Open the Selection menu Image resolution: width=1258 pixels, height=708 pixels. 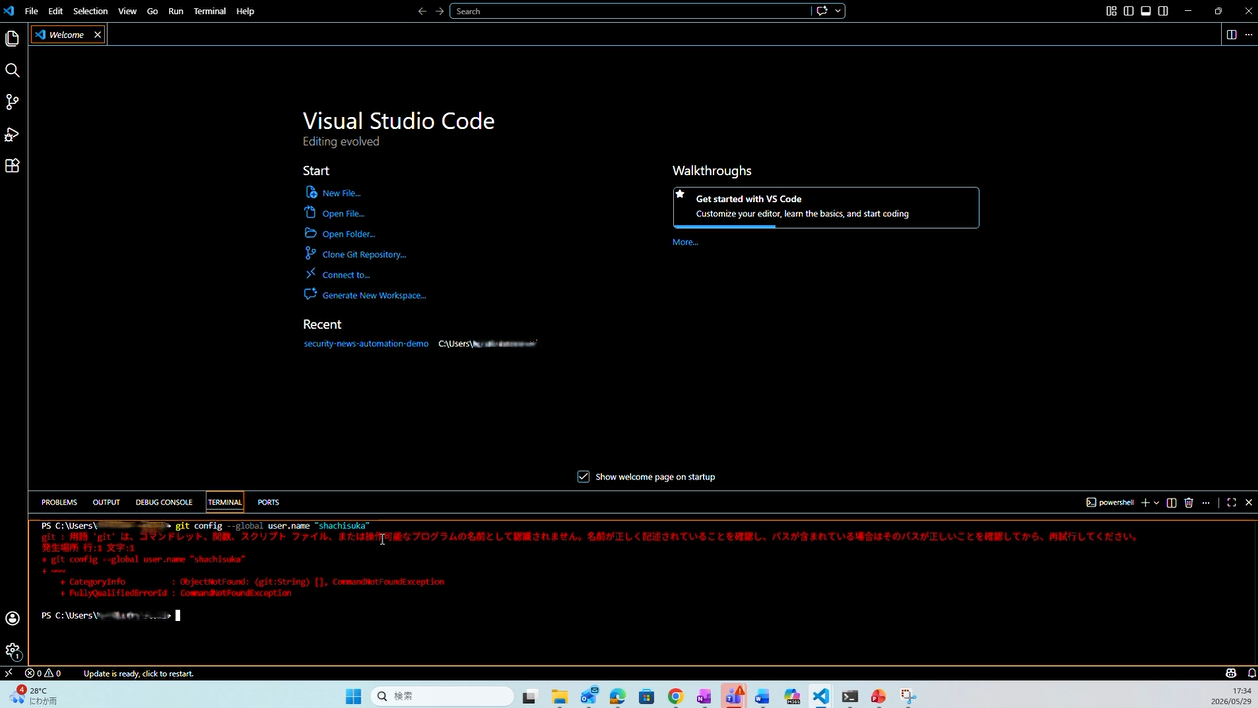90,11
